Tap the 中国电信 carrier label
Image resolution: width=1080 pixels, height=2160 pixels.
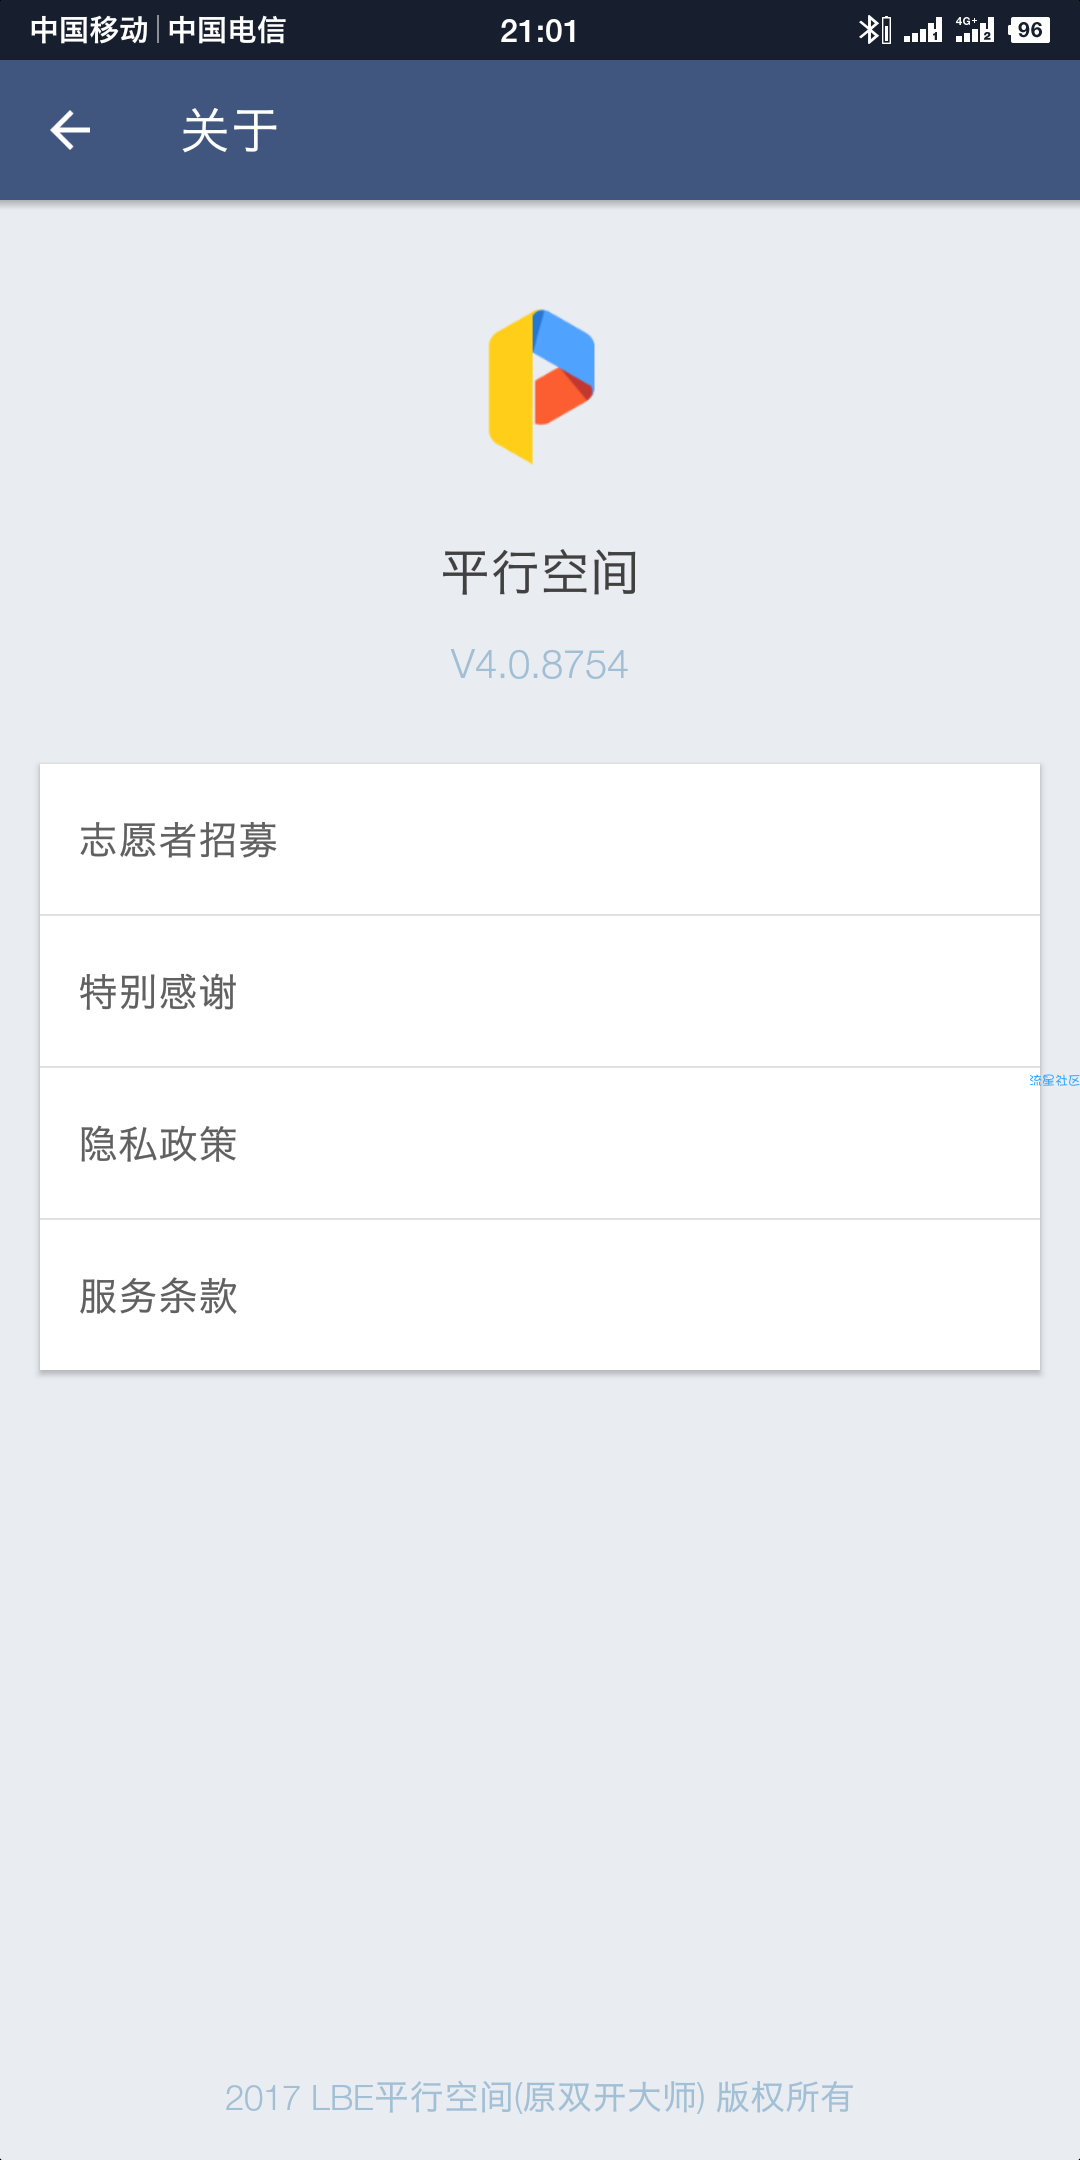click(x=227, y=30)
